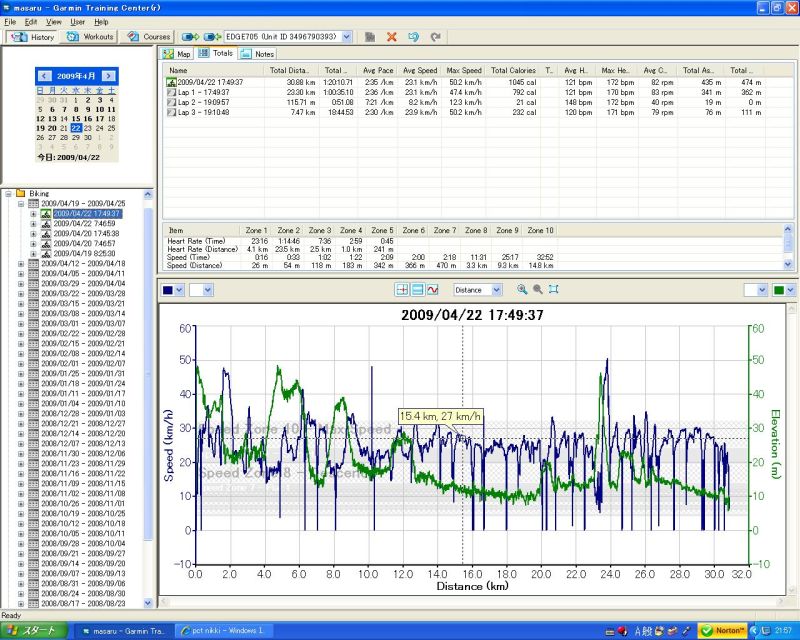Viewport: 800px width, 640px height.
Task: Click the Biking folder icon
Action: pos(20,193)
